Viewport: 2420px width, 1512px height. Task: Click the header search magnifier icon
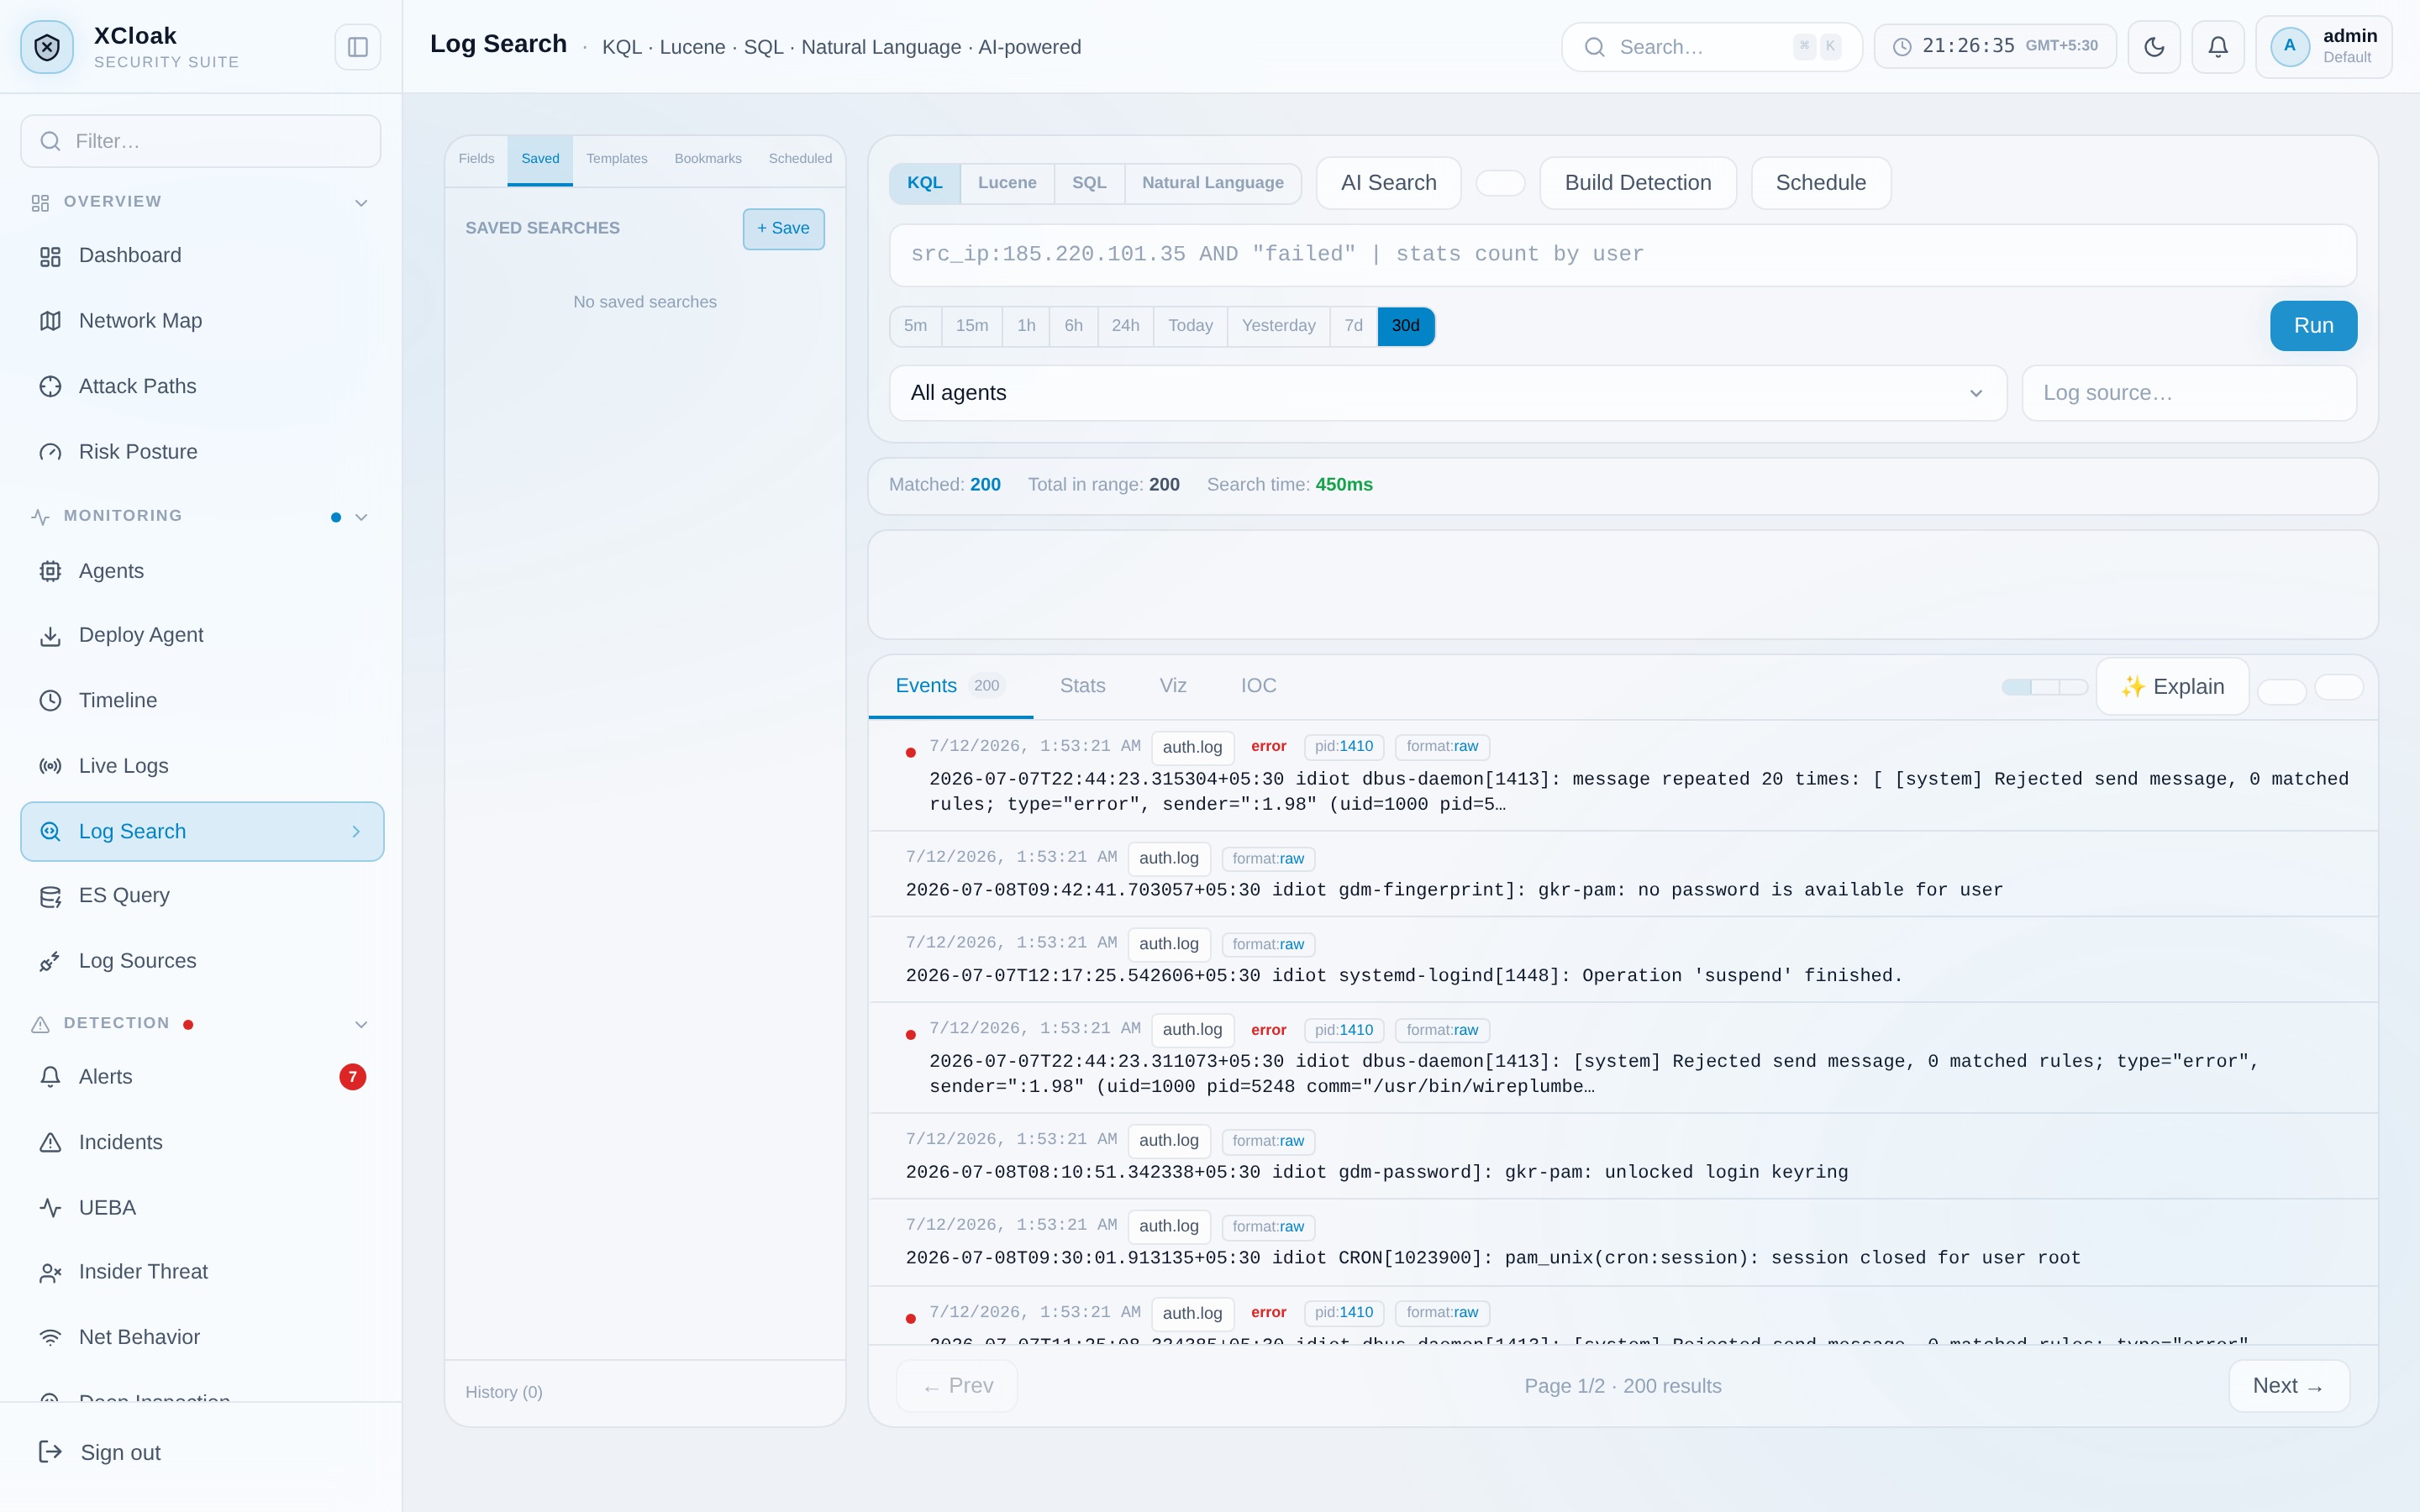coord(1595,47)
